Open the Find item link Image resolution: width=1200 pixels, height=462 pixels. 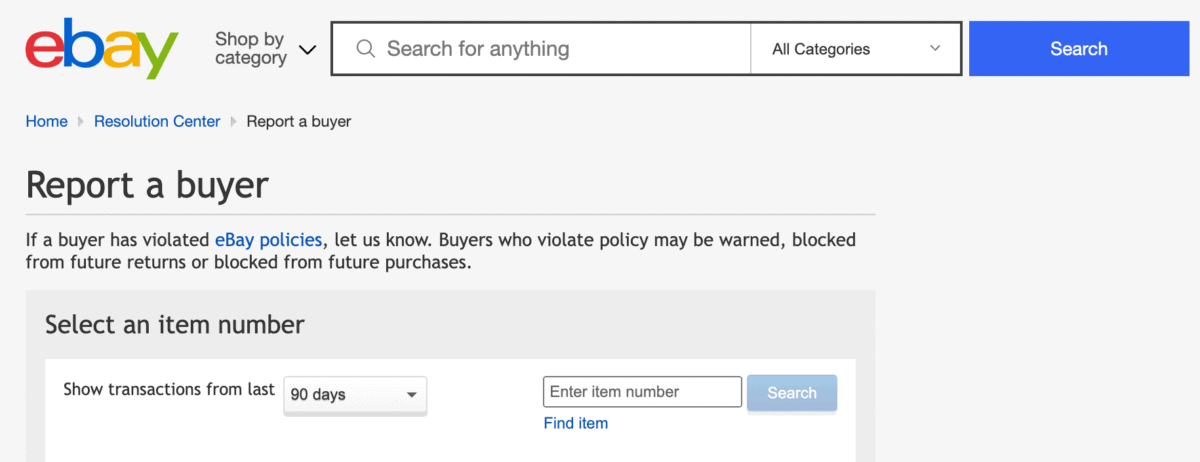576,423
